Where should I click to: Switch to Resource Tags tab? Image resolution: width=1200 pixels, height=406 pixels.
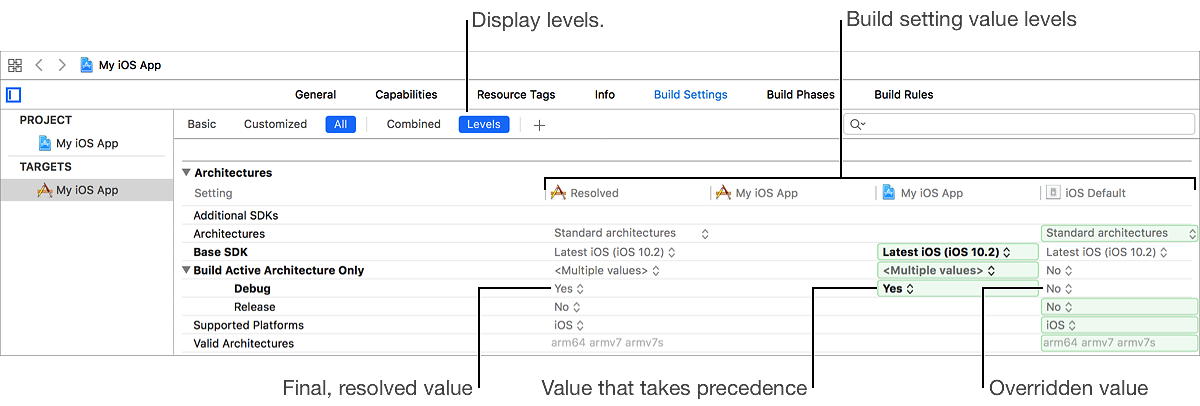[x=516, y=95]
